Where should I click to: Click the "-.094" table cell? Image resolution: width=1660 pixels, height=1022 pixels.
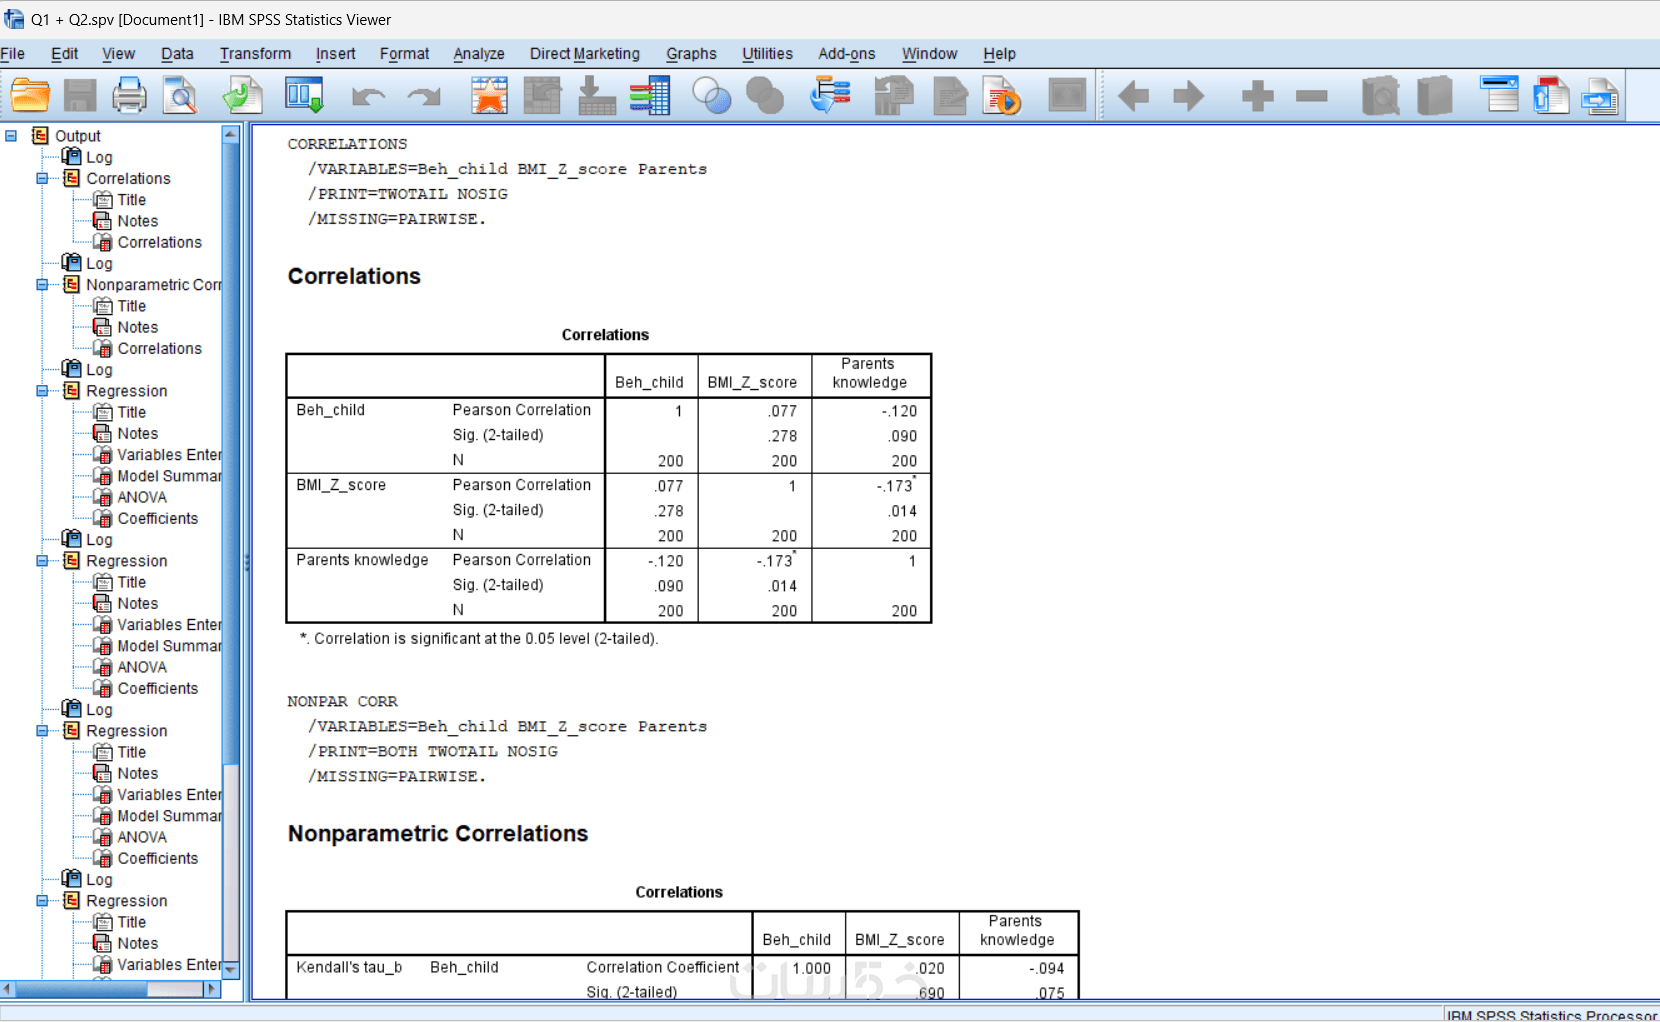pos(1047,969)
